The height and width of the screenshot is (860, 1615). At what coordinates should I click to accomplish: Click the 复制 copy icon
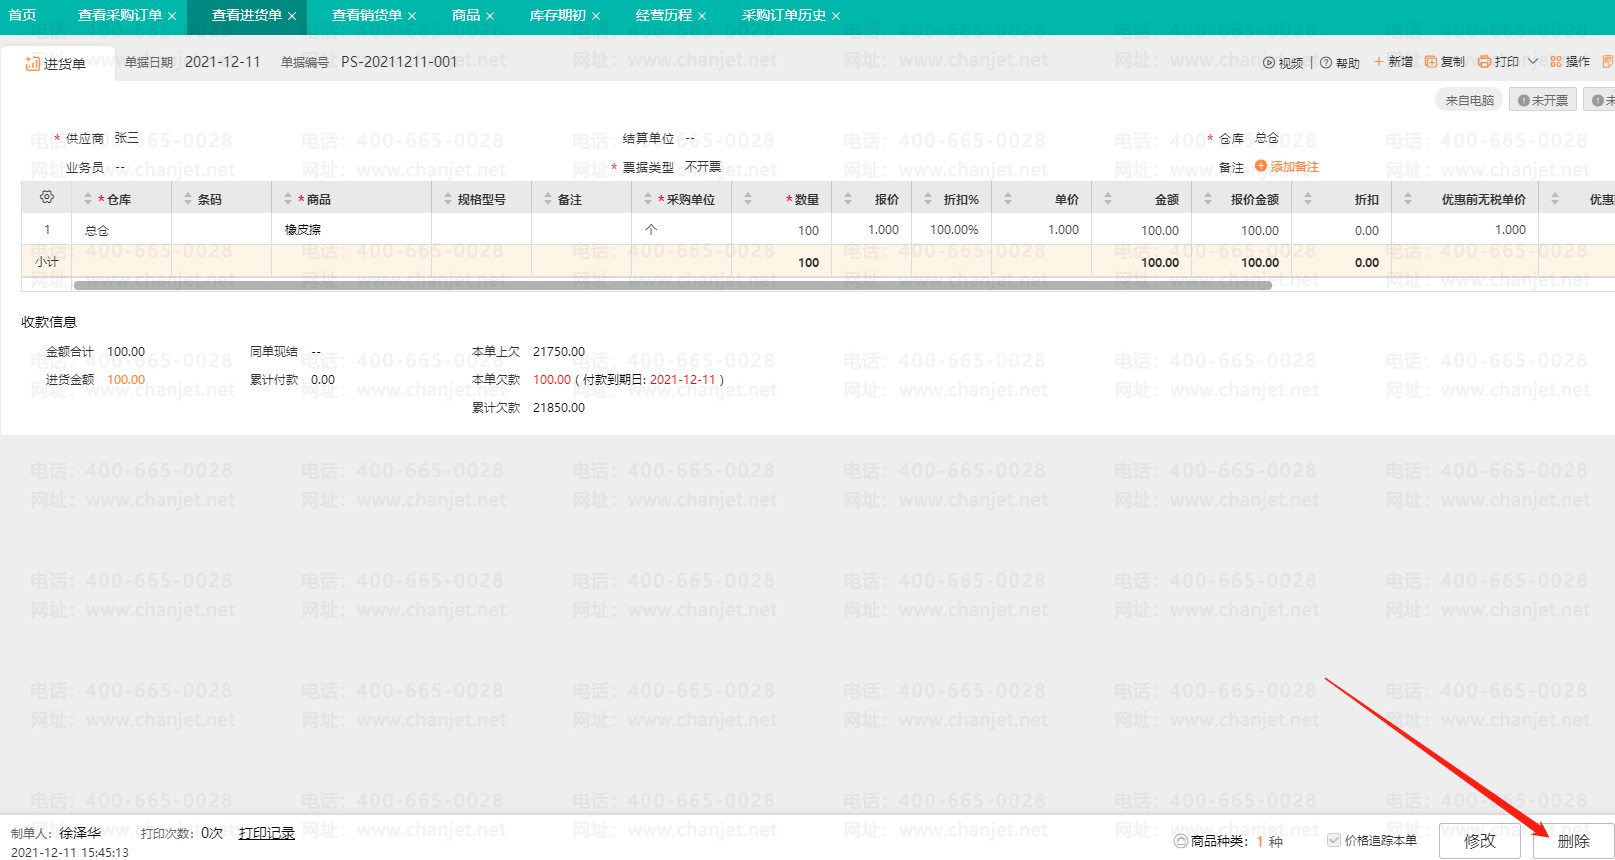pos(1431,62)
